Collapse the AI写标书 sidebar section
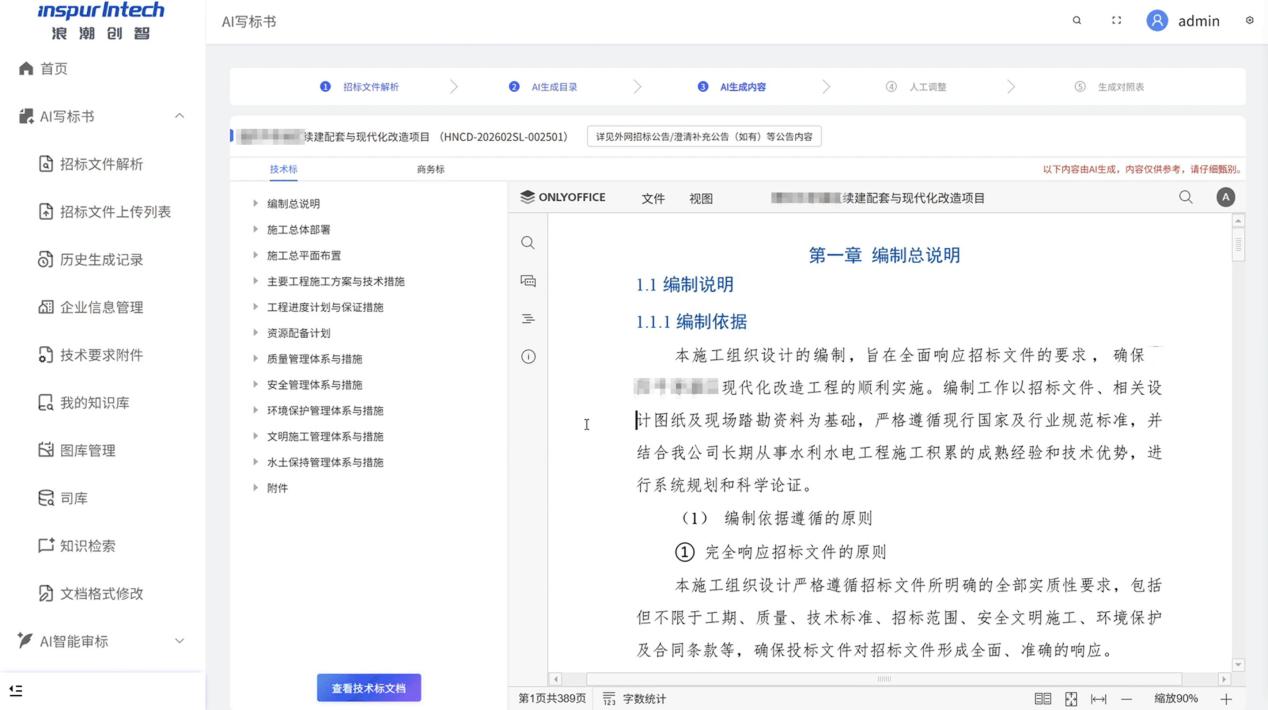 click(179, 116)
